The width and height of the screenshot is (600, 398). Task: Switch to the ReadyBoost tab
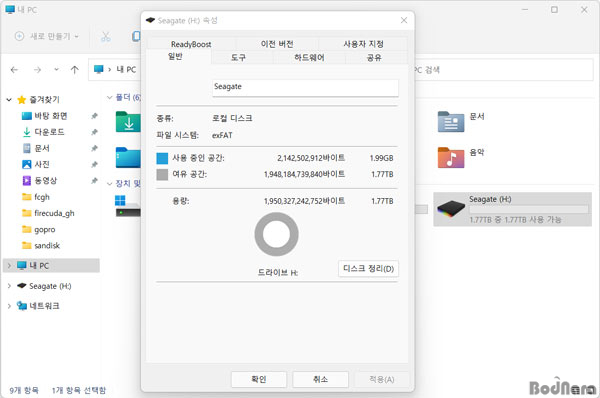(191, 44)
